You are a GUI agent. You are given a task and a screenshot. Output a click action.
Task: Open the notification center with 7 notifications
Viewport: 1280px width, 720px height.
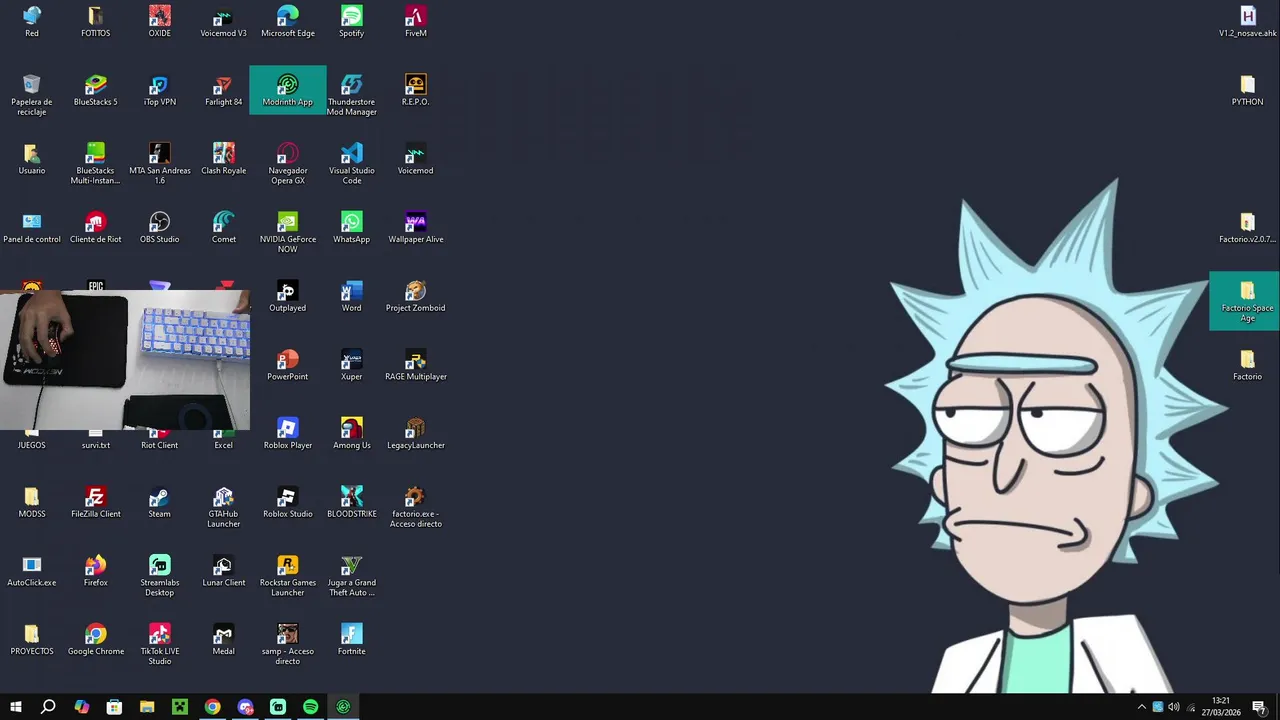pos(1260,707)
